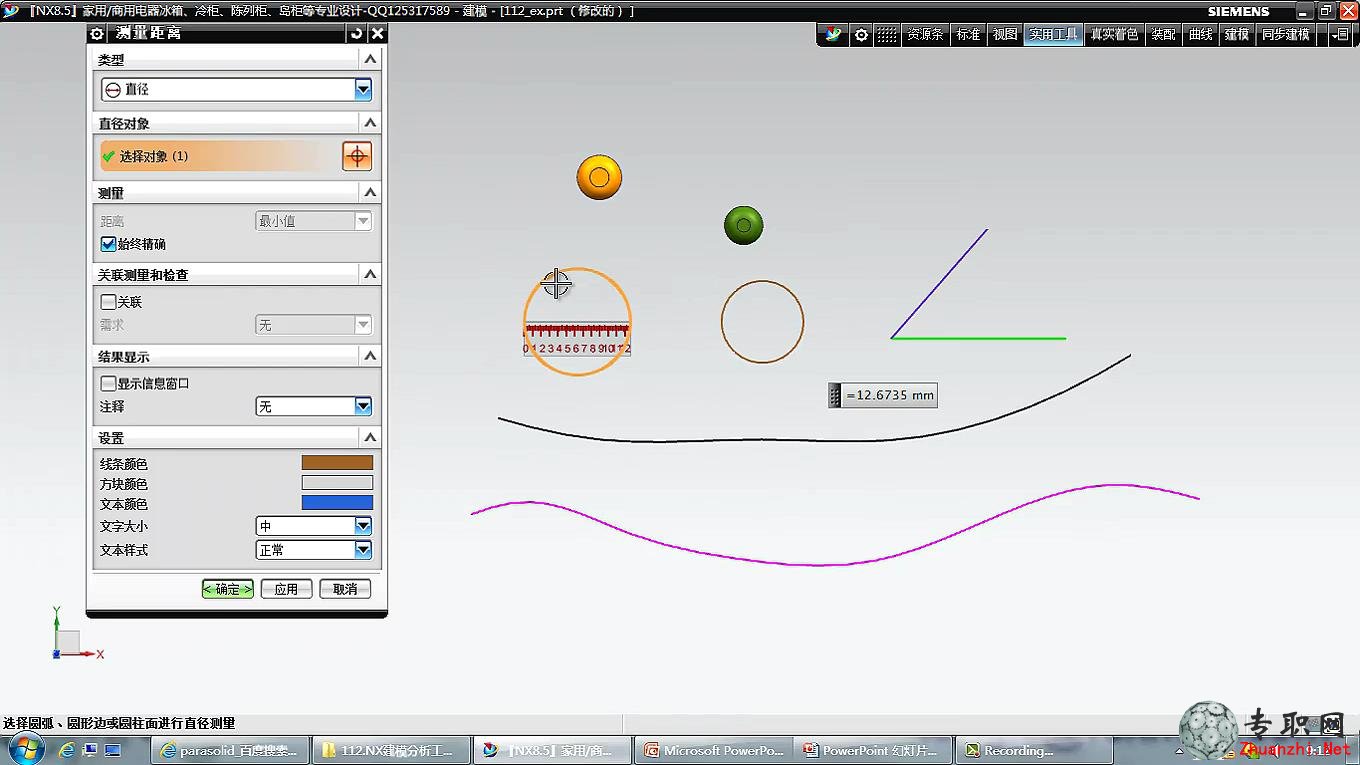This screenshot has height=765, width=1360.
Task: Collapse the diameter object section
Action: 370,123
